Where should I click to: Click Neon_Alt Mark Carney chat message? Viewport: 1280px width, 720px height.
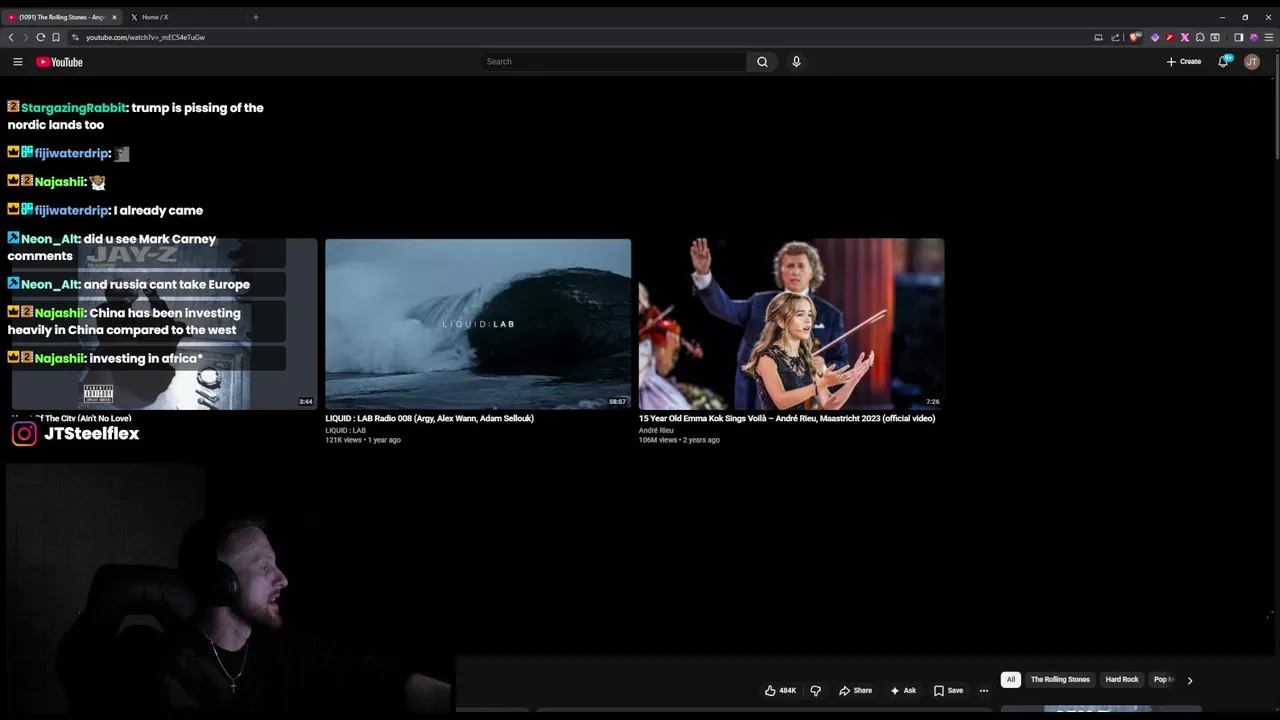pos(112,247)
